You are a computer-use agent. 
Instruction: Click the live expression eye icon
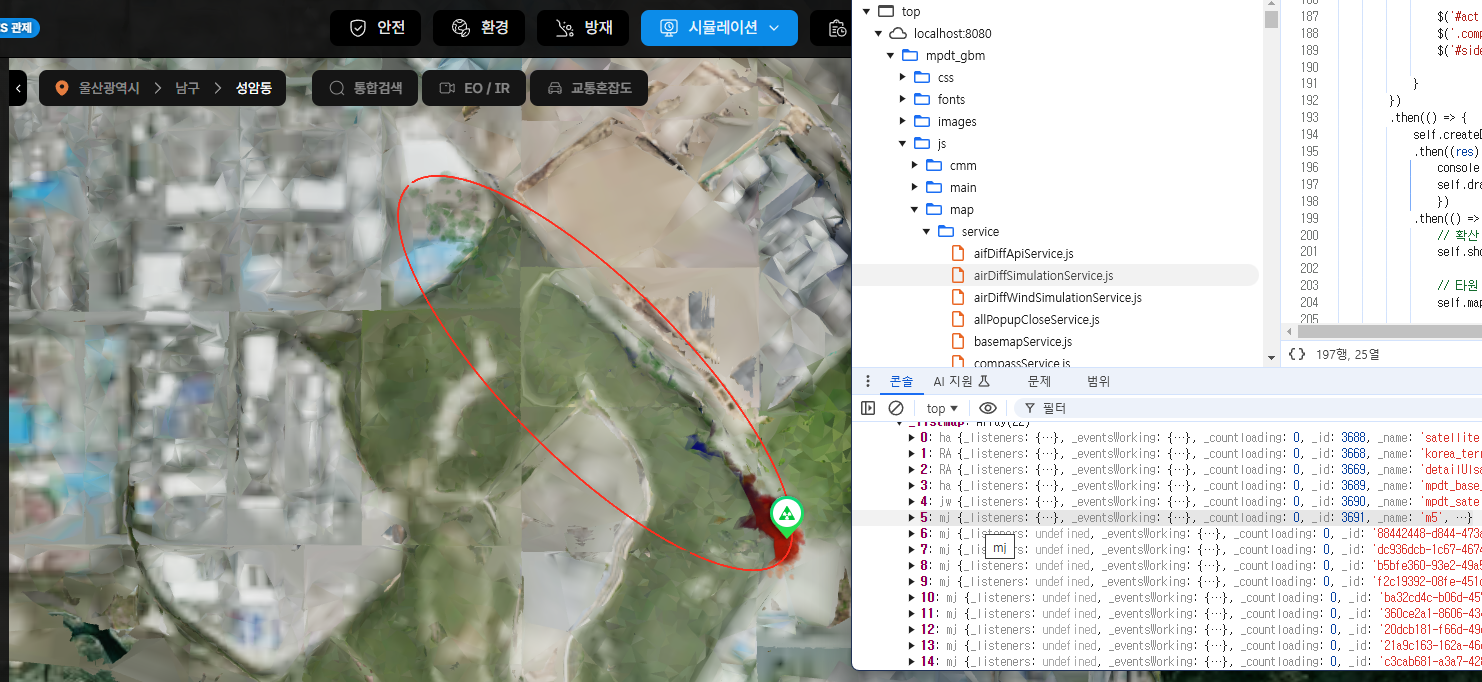(x=988, y=408)
